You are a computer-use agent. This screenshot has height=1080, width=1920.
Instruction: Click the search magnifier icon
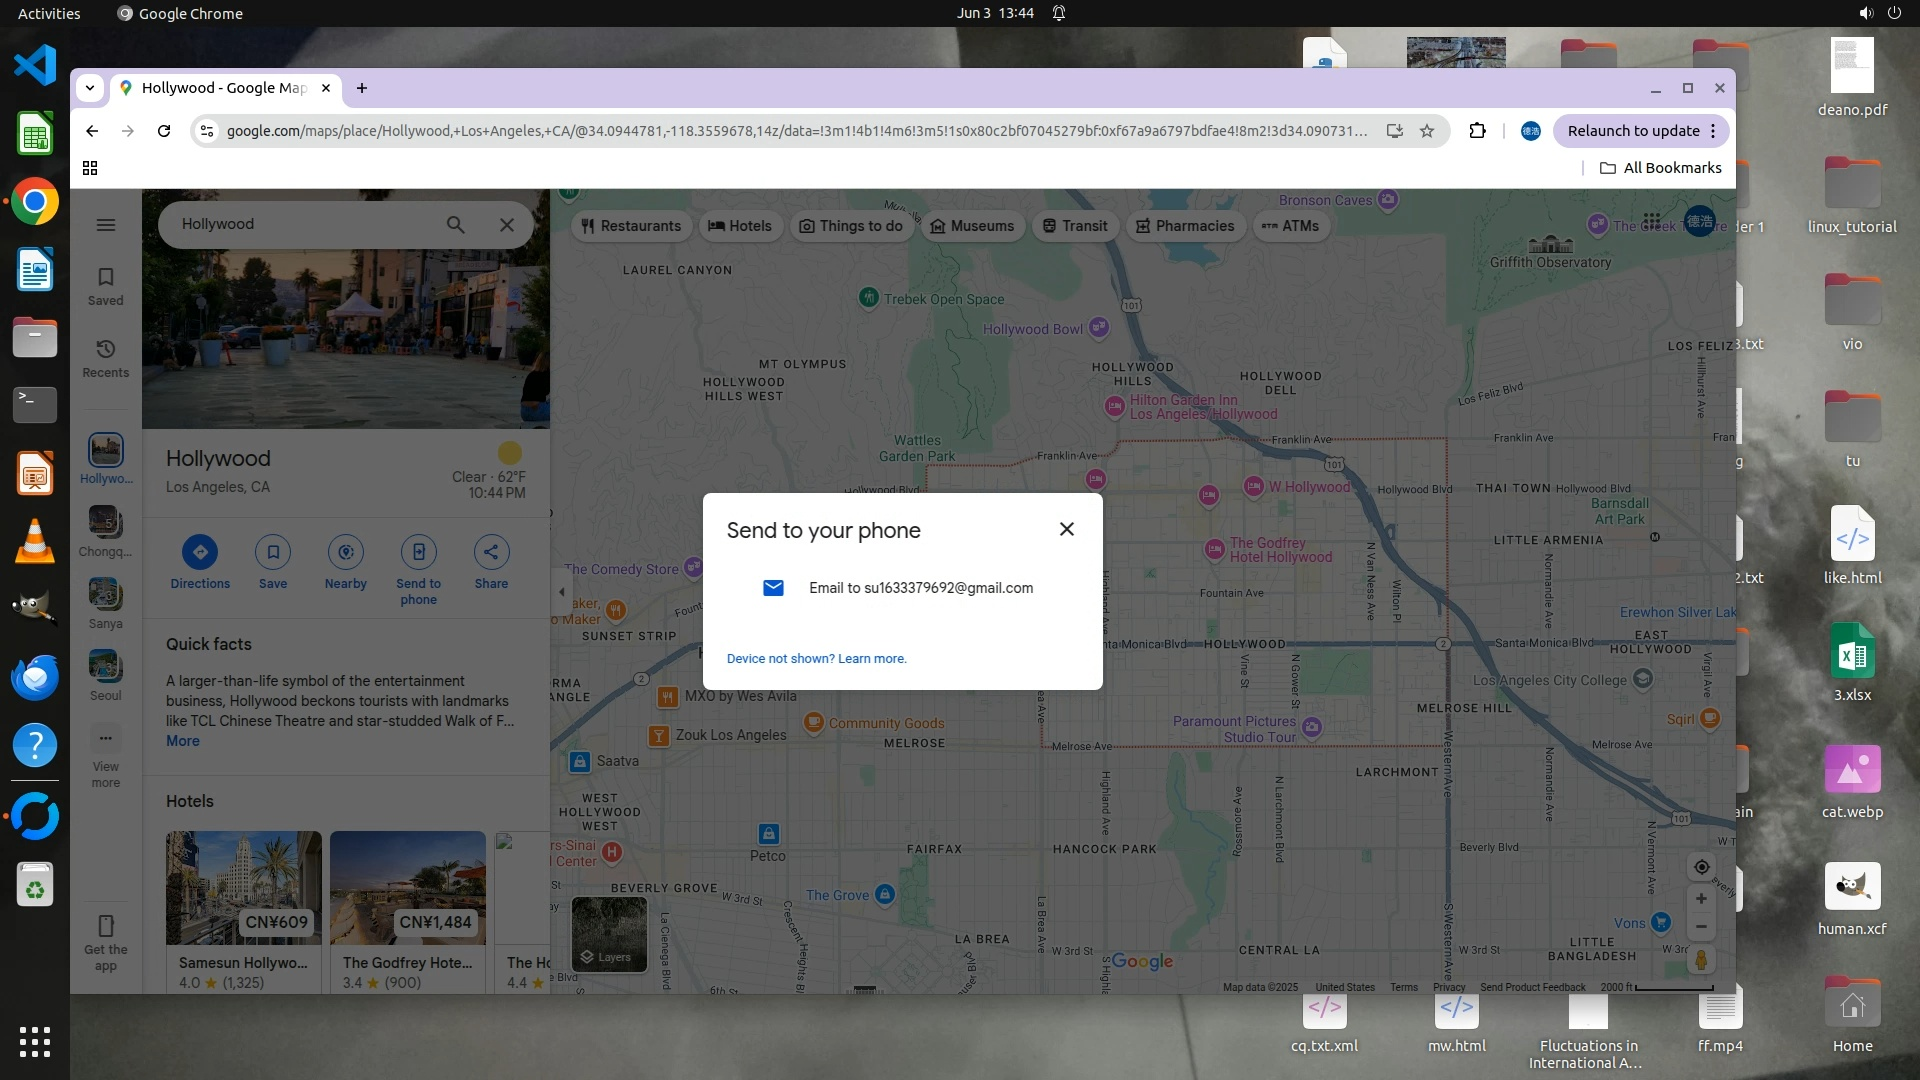455,225
